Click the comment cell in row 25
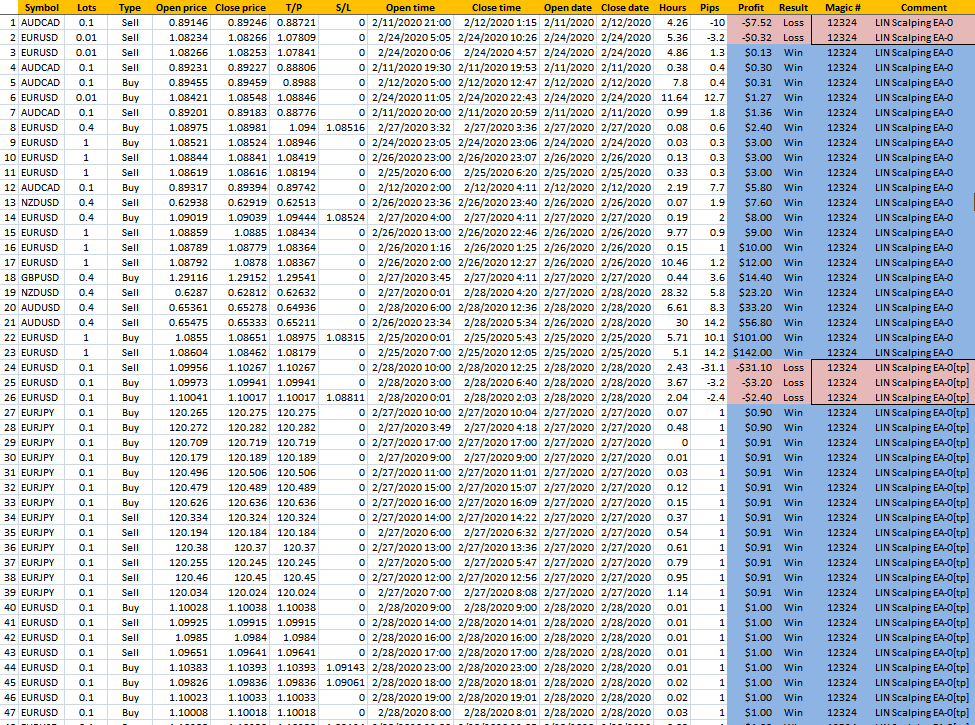 click(923, 382)
